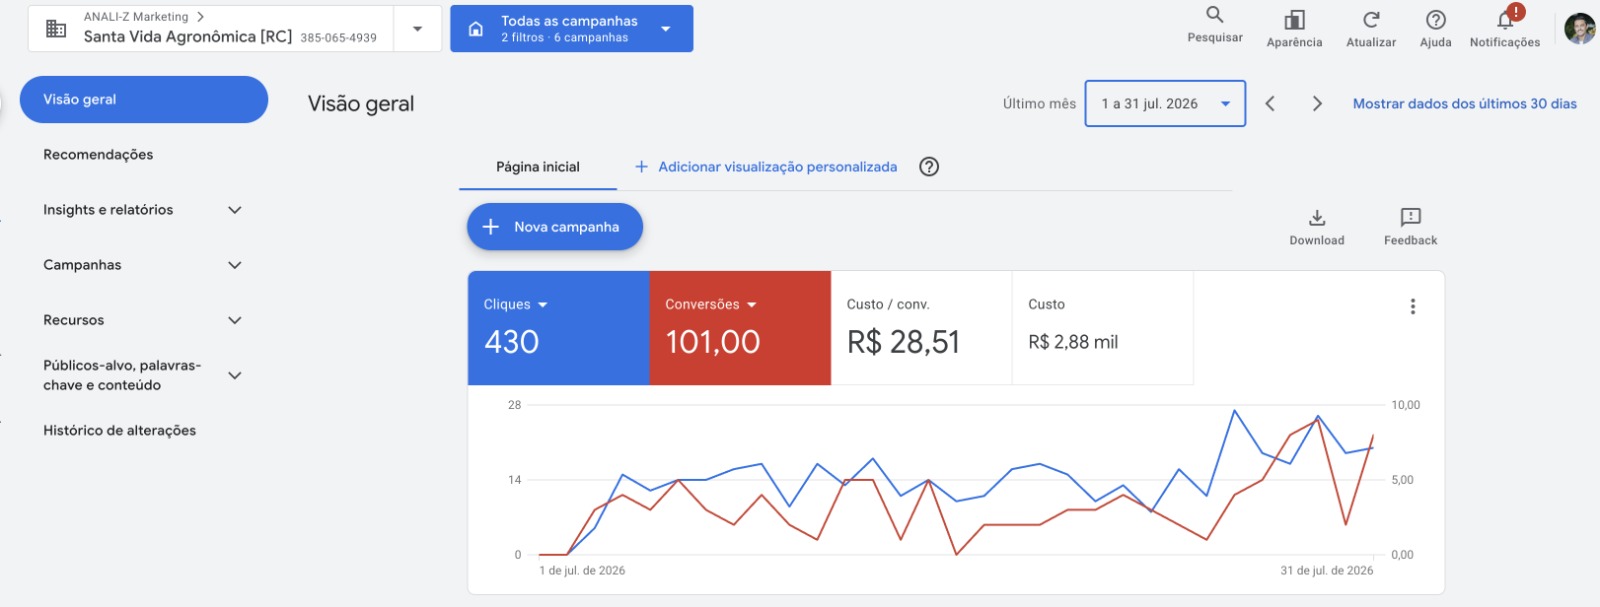1600x607 pixels.
Task: Click the Nova campanha button
Action: coord(555,227)
